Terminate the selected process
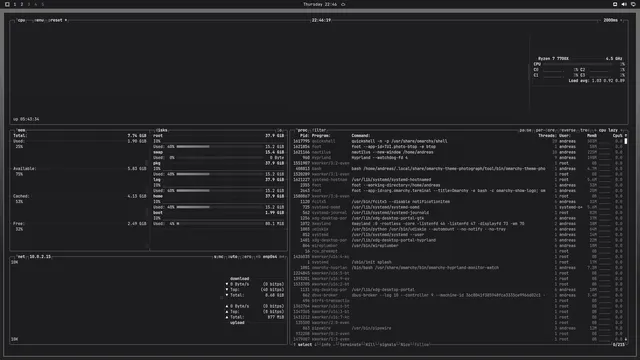 [x=350, y=344]
